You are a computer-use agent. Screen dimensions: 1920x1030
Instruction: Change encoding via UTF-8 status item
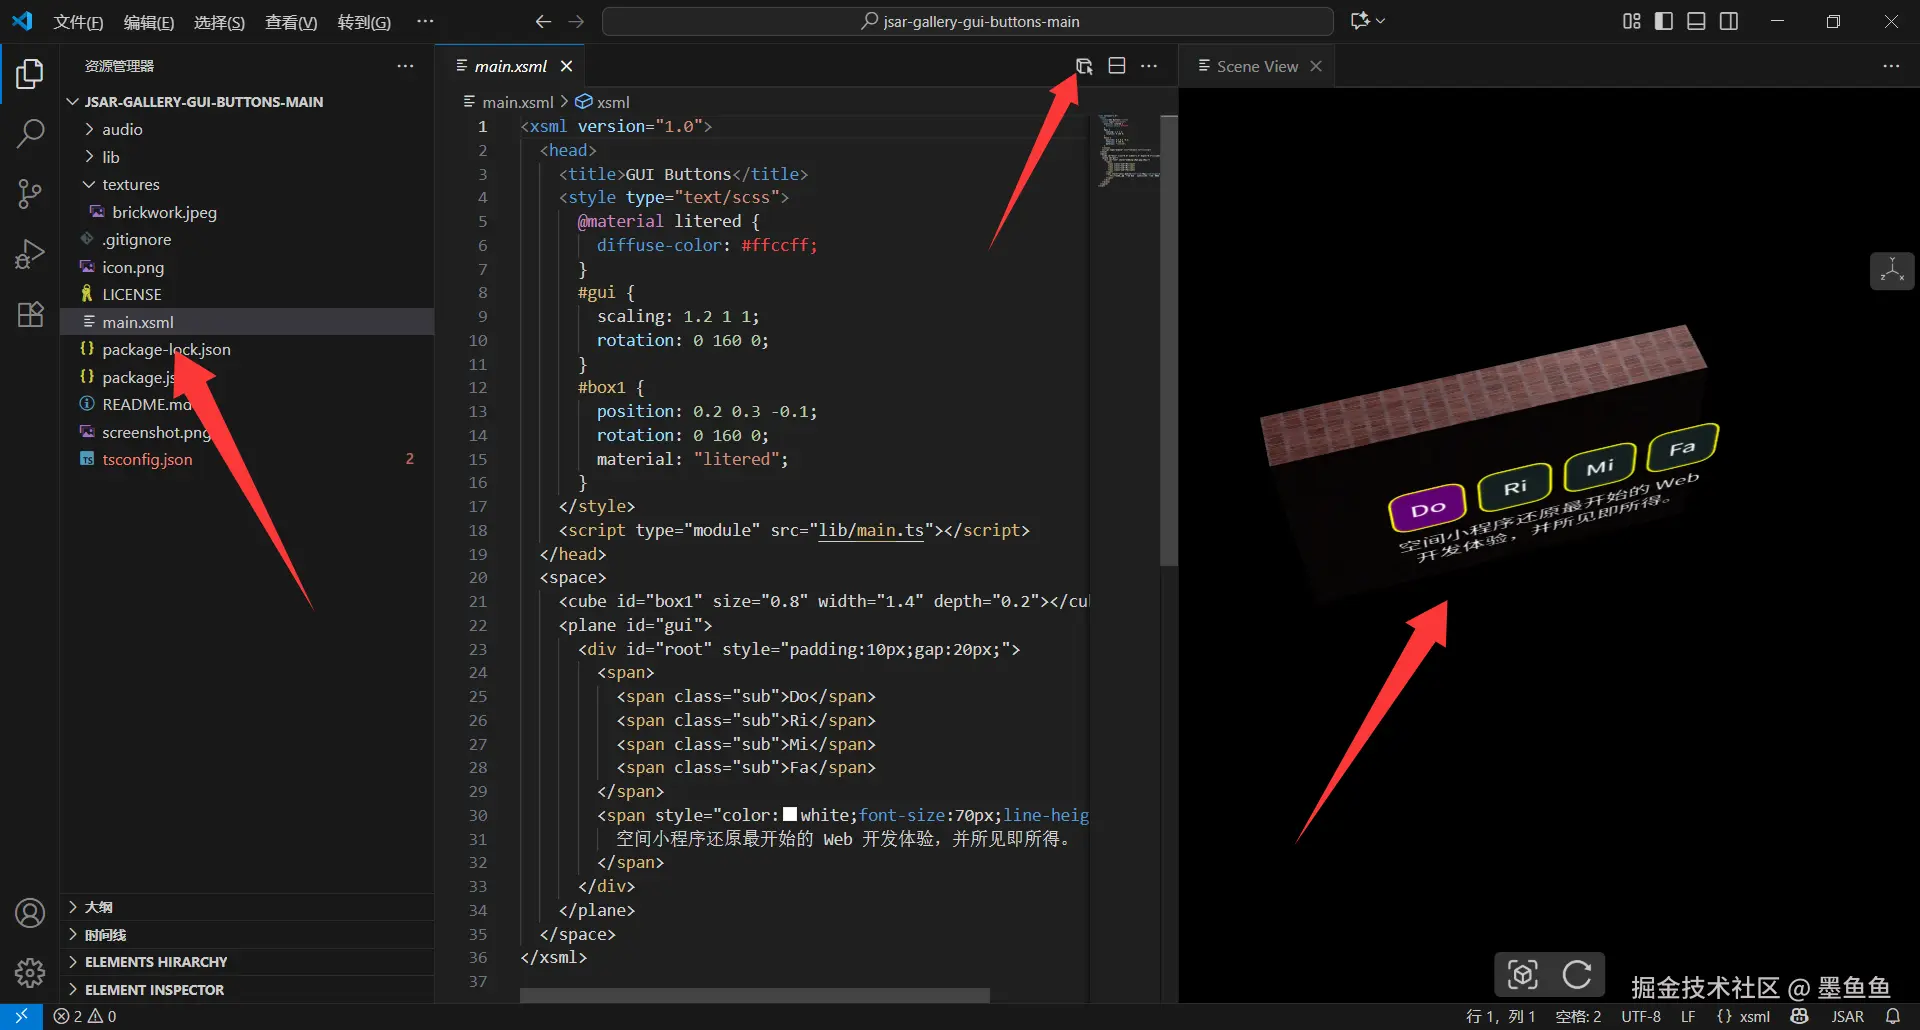pos(1641,1016)
